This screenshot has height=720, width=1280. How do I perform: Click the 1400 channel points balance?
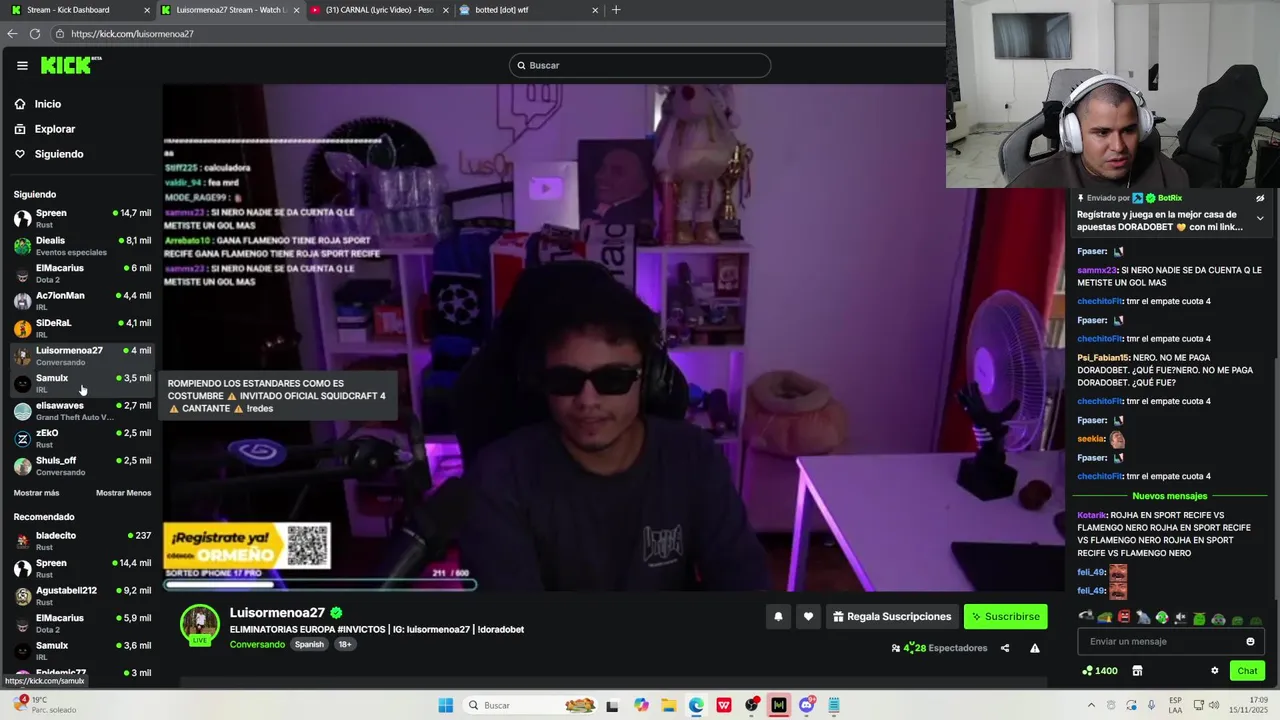1100,671
